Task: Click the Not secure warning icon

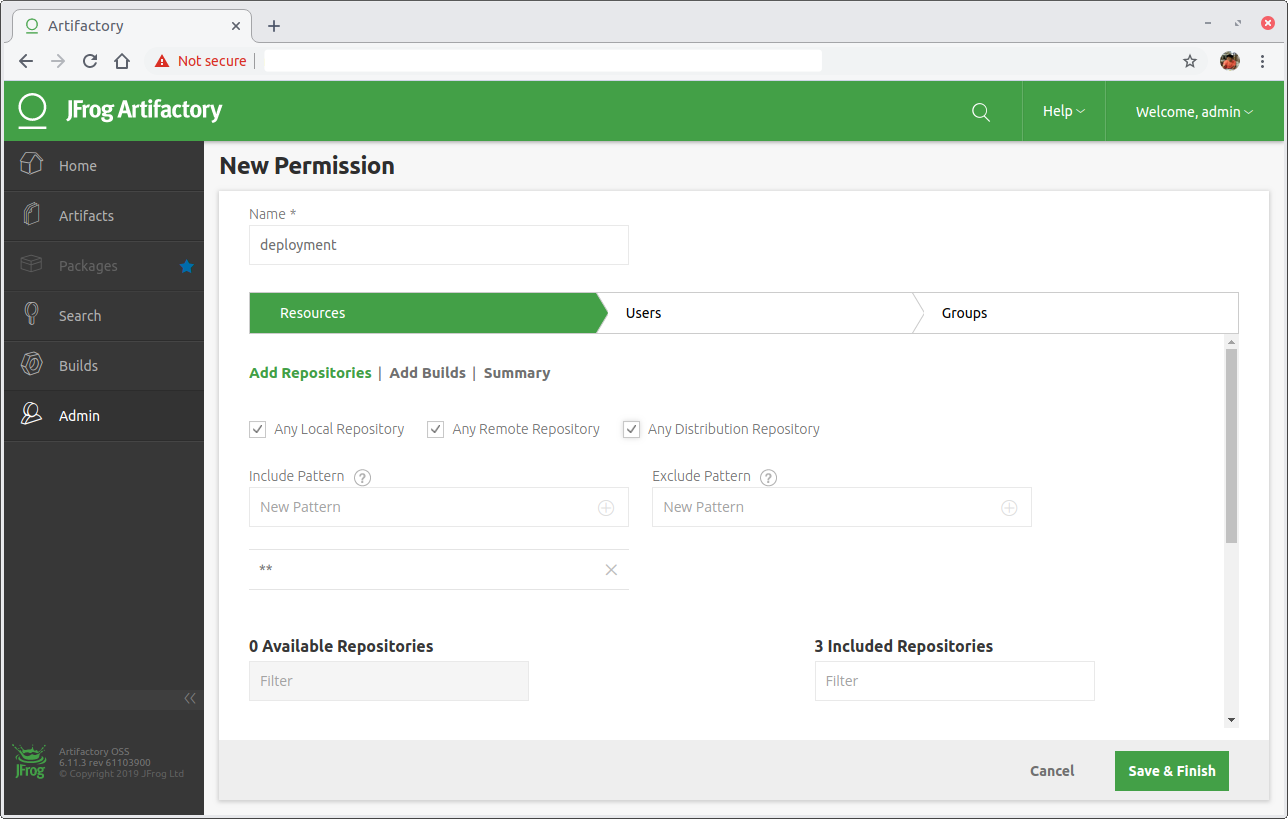Action: point(162,61)
